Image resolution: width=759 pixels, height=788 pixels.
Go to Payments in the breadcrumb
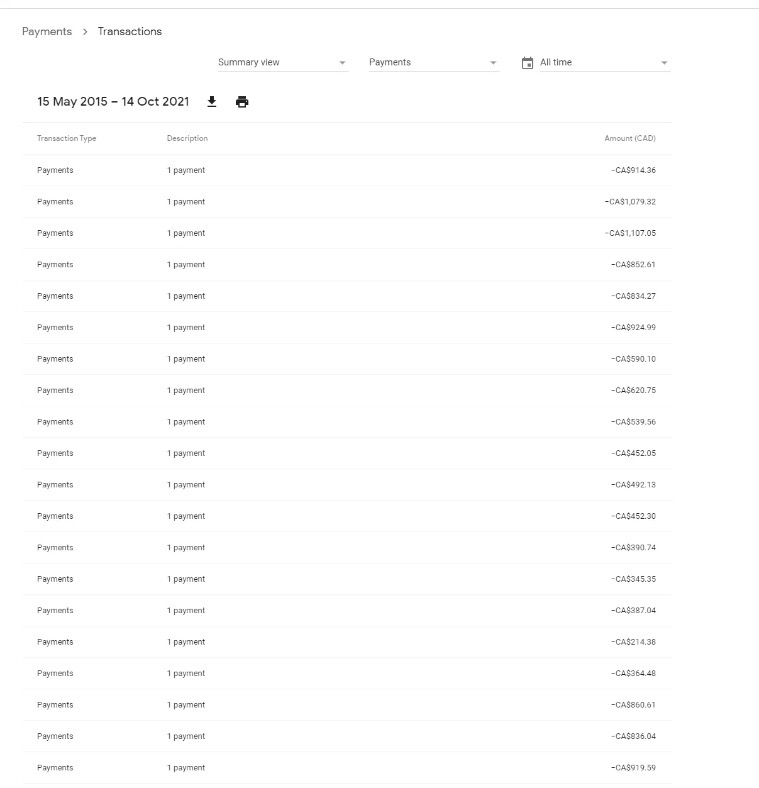(x=47, y=31)
